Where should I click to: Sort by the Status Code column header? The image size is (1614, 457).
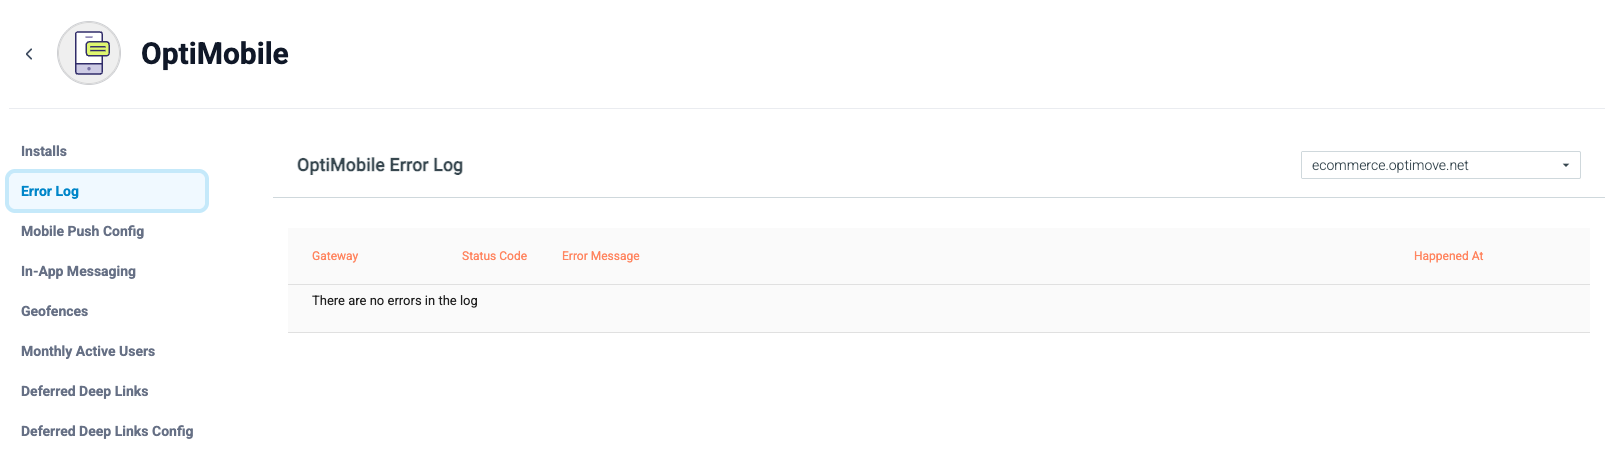[494, 256]
